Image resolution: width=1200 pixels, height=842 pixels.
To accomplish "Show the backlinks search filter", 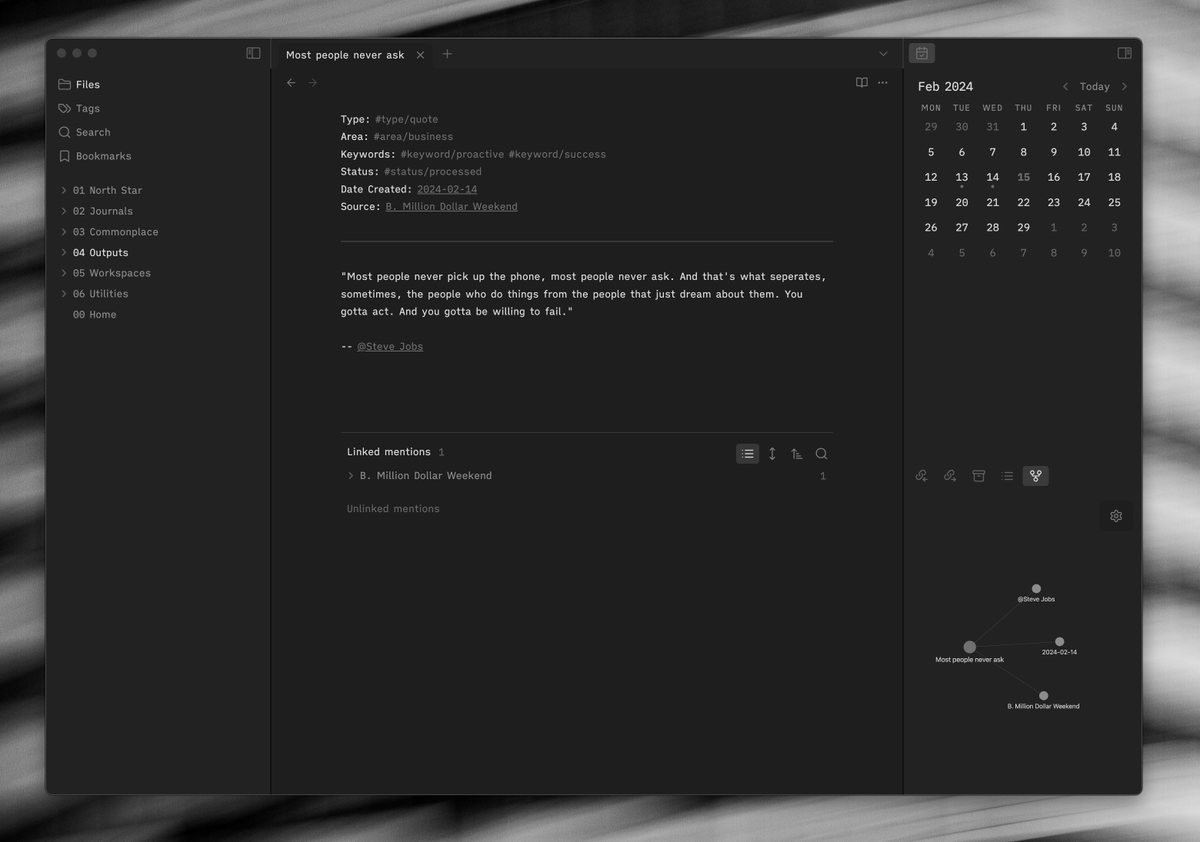I will (x=821, y=454).
